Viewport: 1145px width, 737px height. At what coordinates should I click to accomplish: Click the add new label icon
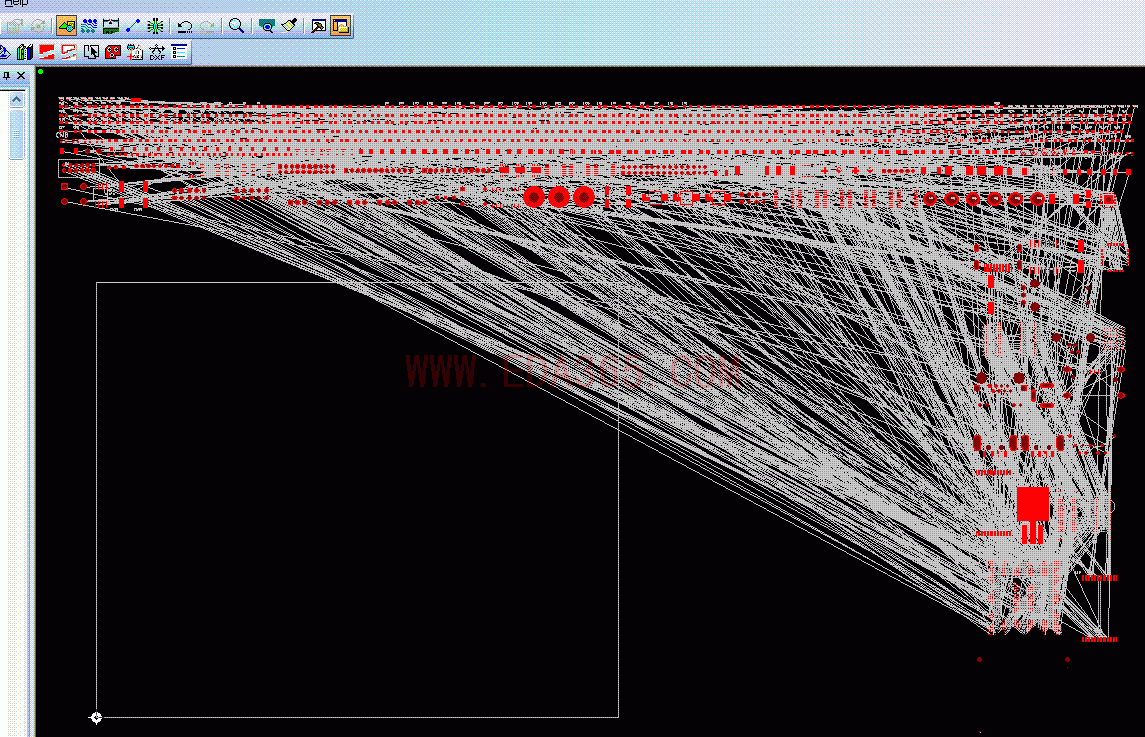(135, 52)
